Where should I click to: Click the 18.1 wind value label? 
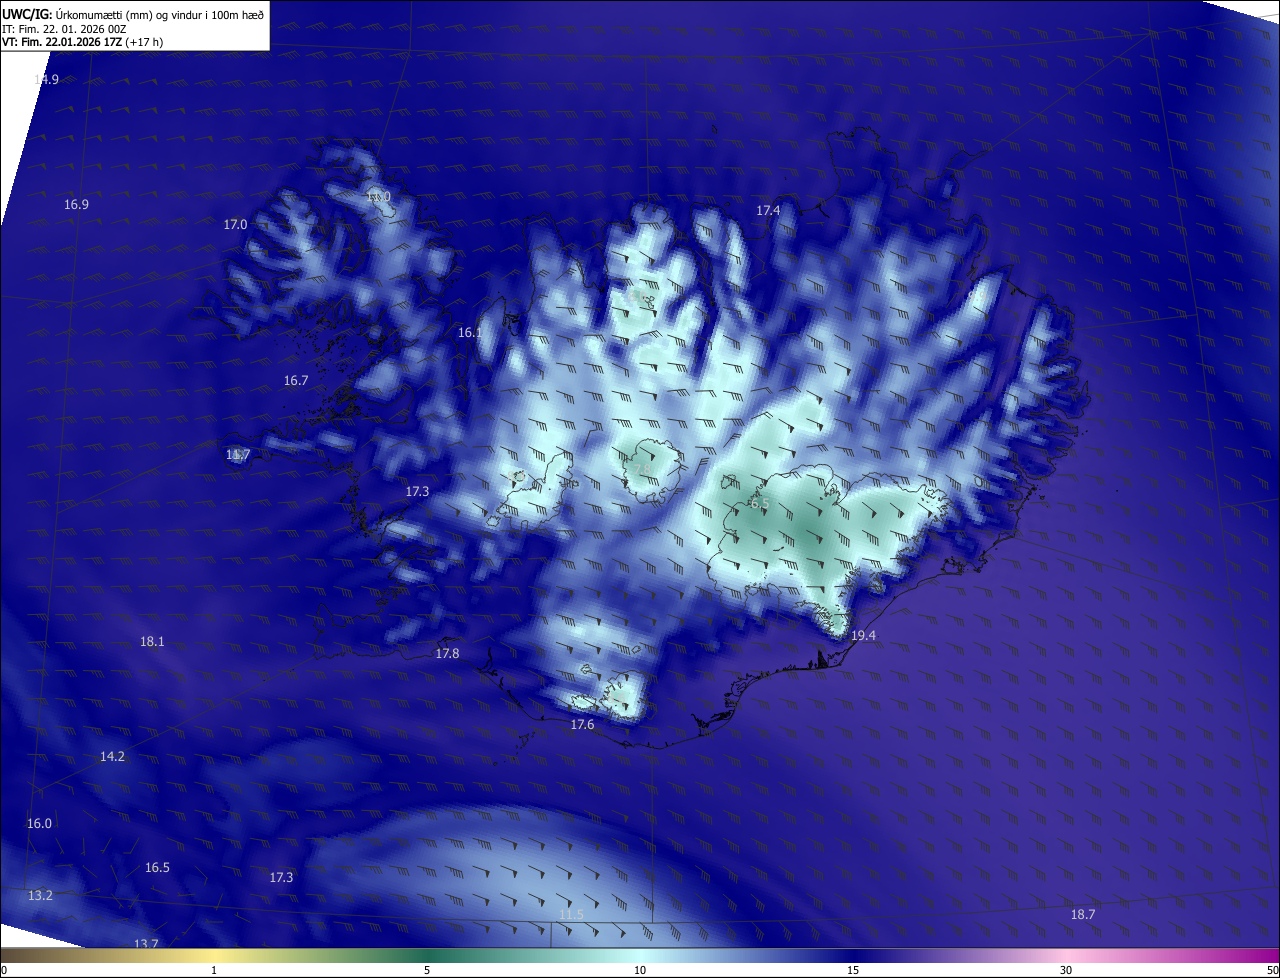tap(152, 641)
